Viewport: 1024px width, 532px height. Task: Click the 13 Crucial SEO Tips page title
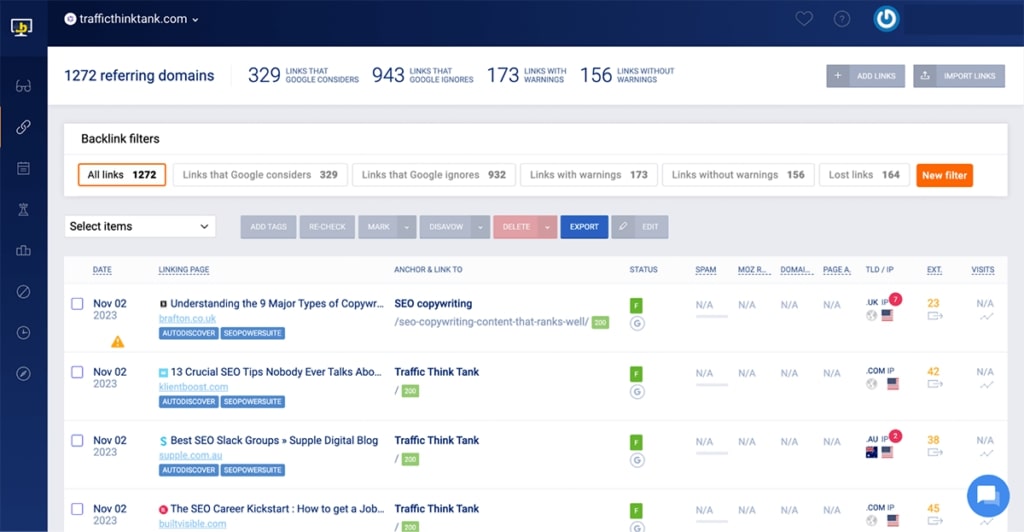pyautogui.click(x=276, y=372)
